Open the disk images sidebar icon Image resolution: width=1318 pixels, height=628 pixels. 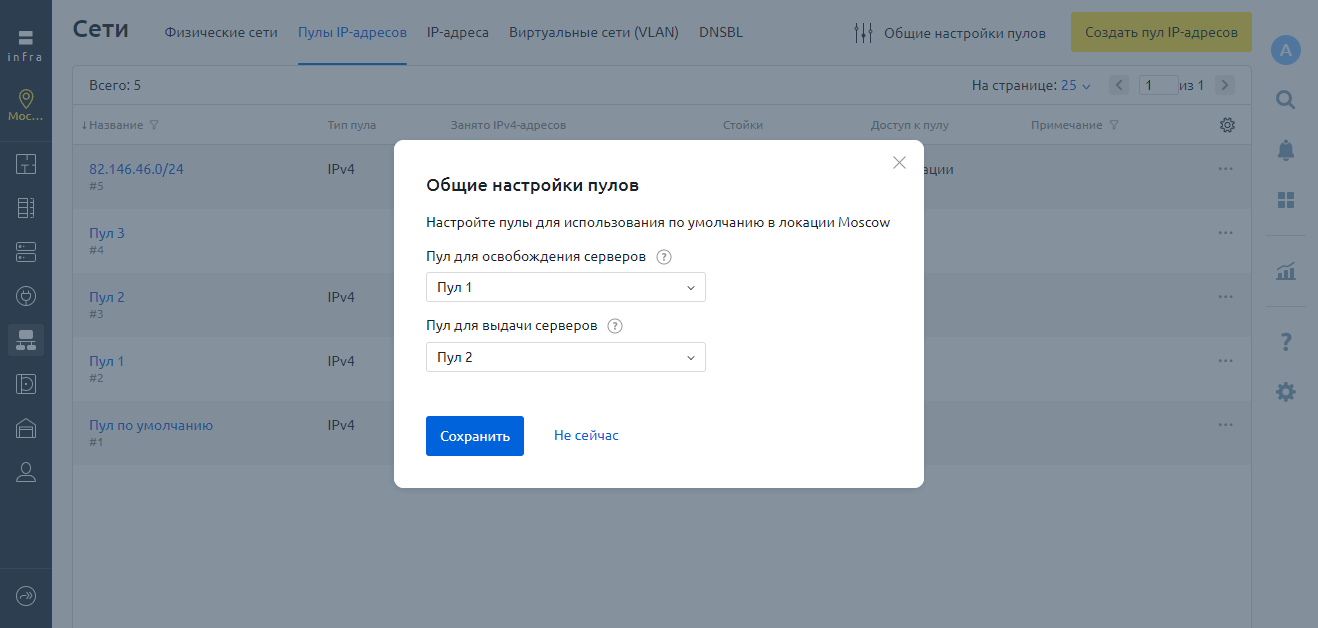(26, 384)
